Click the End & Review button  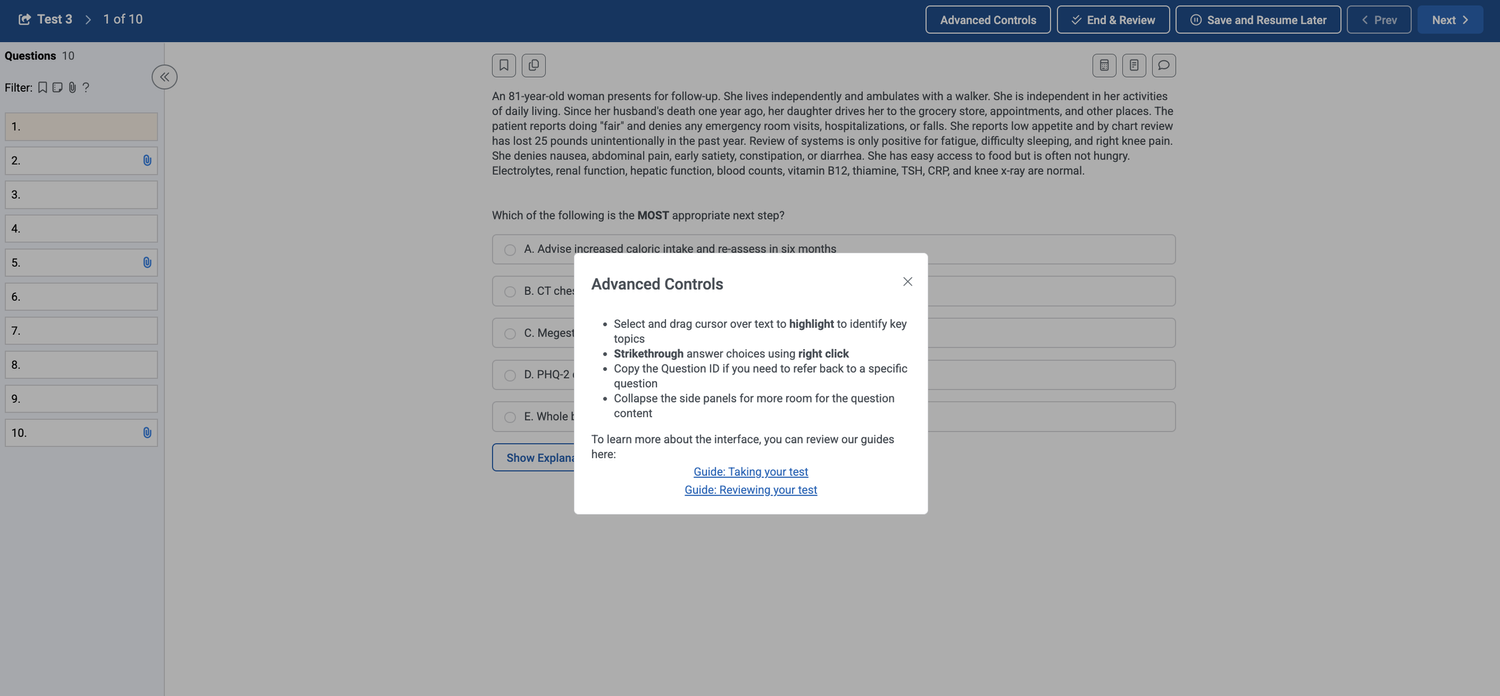(x=1113, y=20)
